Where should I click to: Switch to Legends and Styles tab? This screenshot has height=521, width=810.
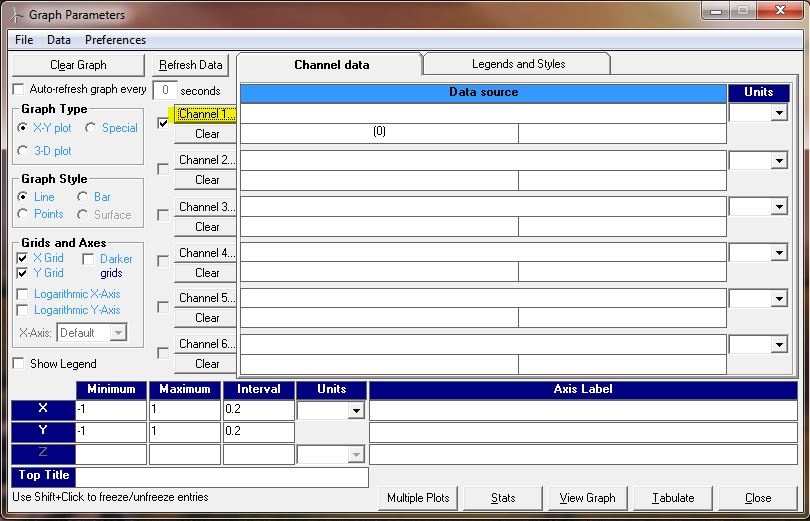[518, 64]
